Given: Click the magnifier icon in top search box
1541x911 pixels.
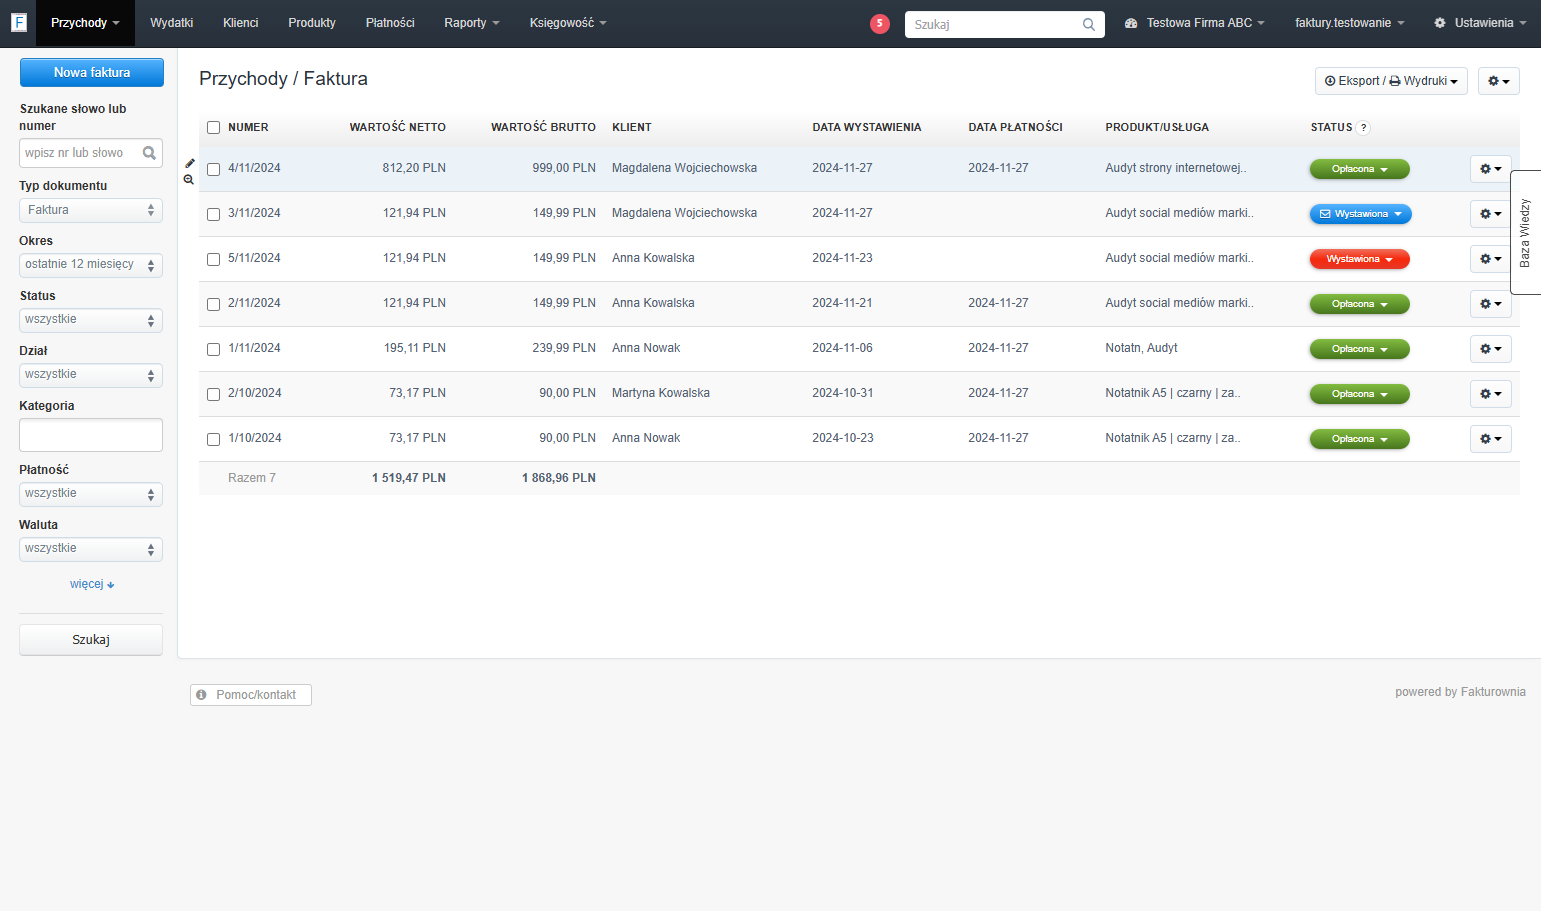Looking at the screenshot, I should pos(1089,25).
